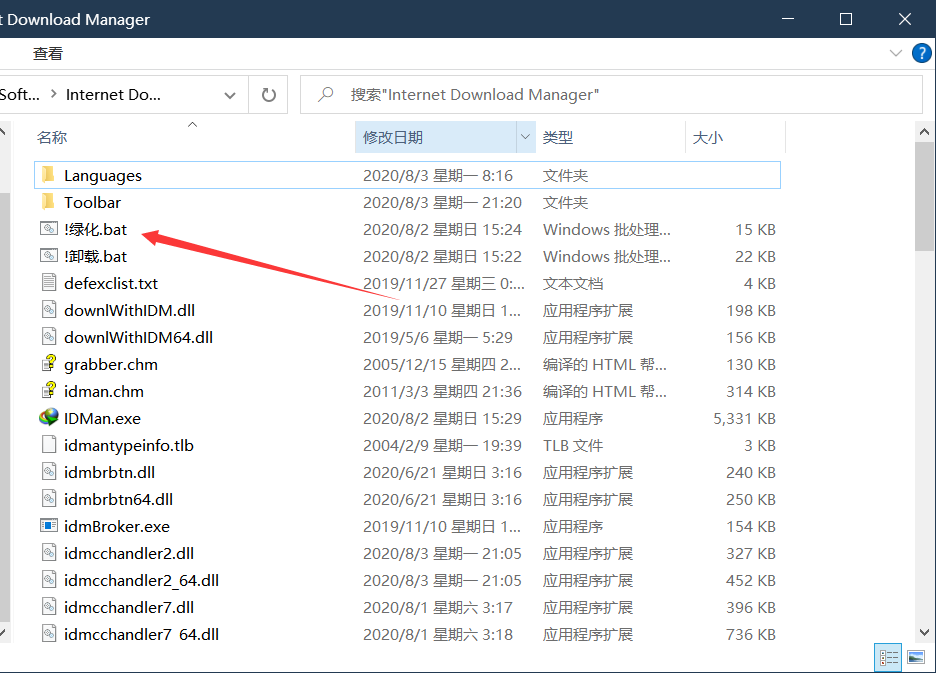Switch to large thumbnails view icon

916,657
